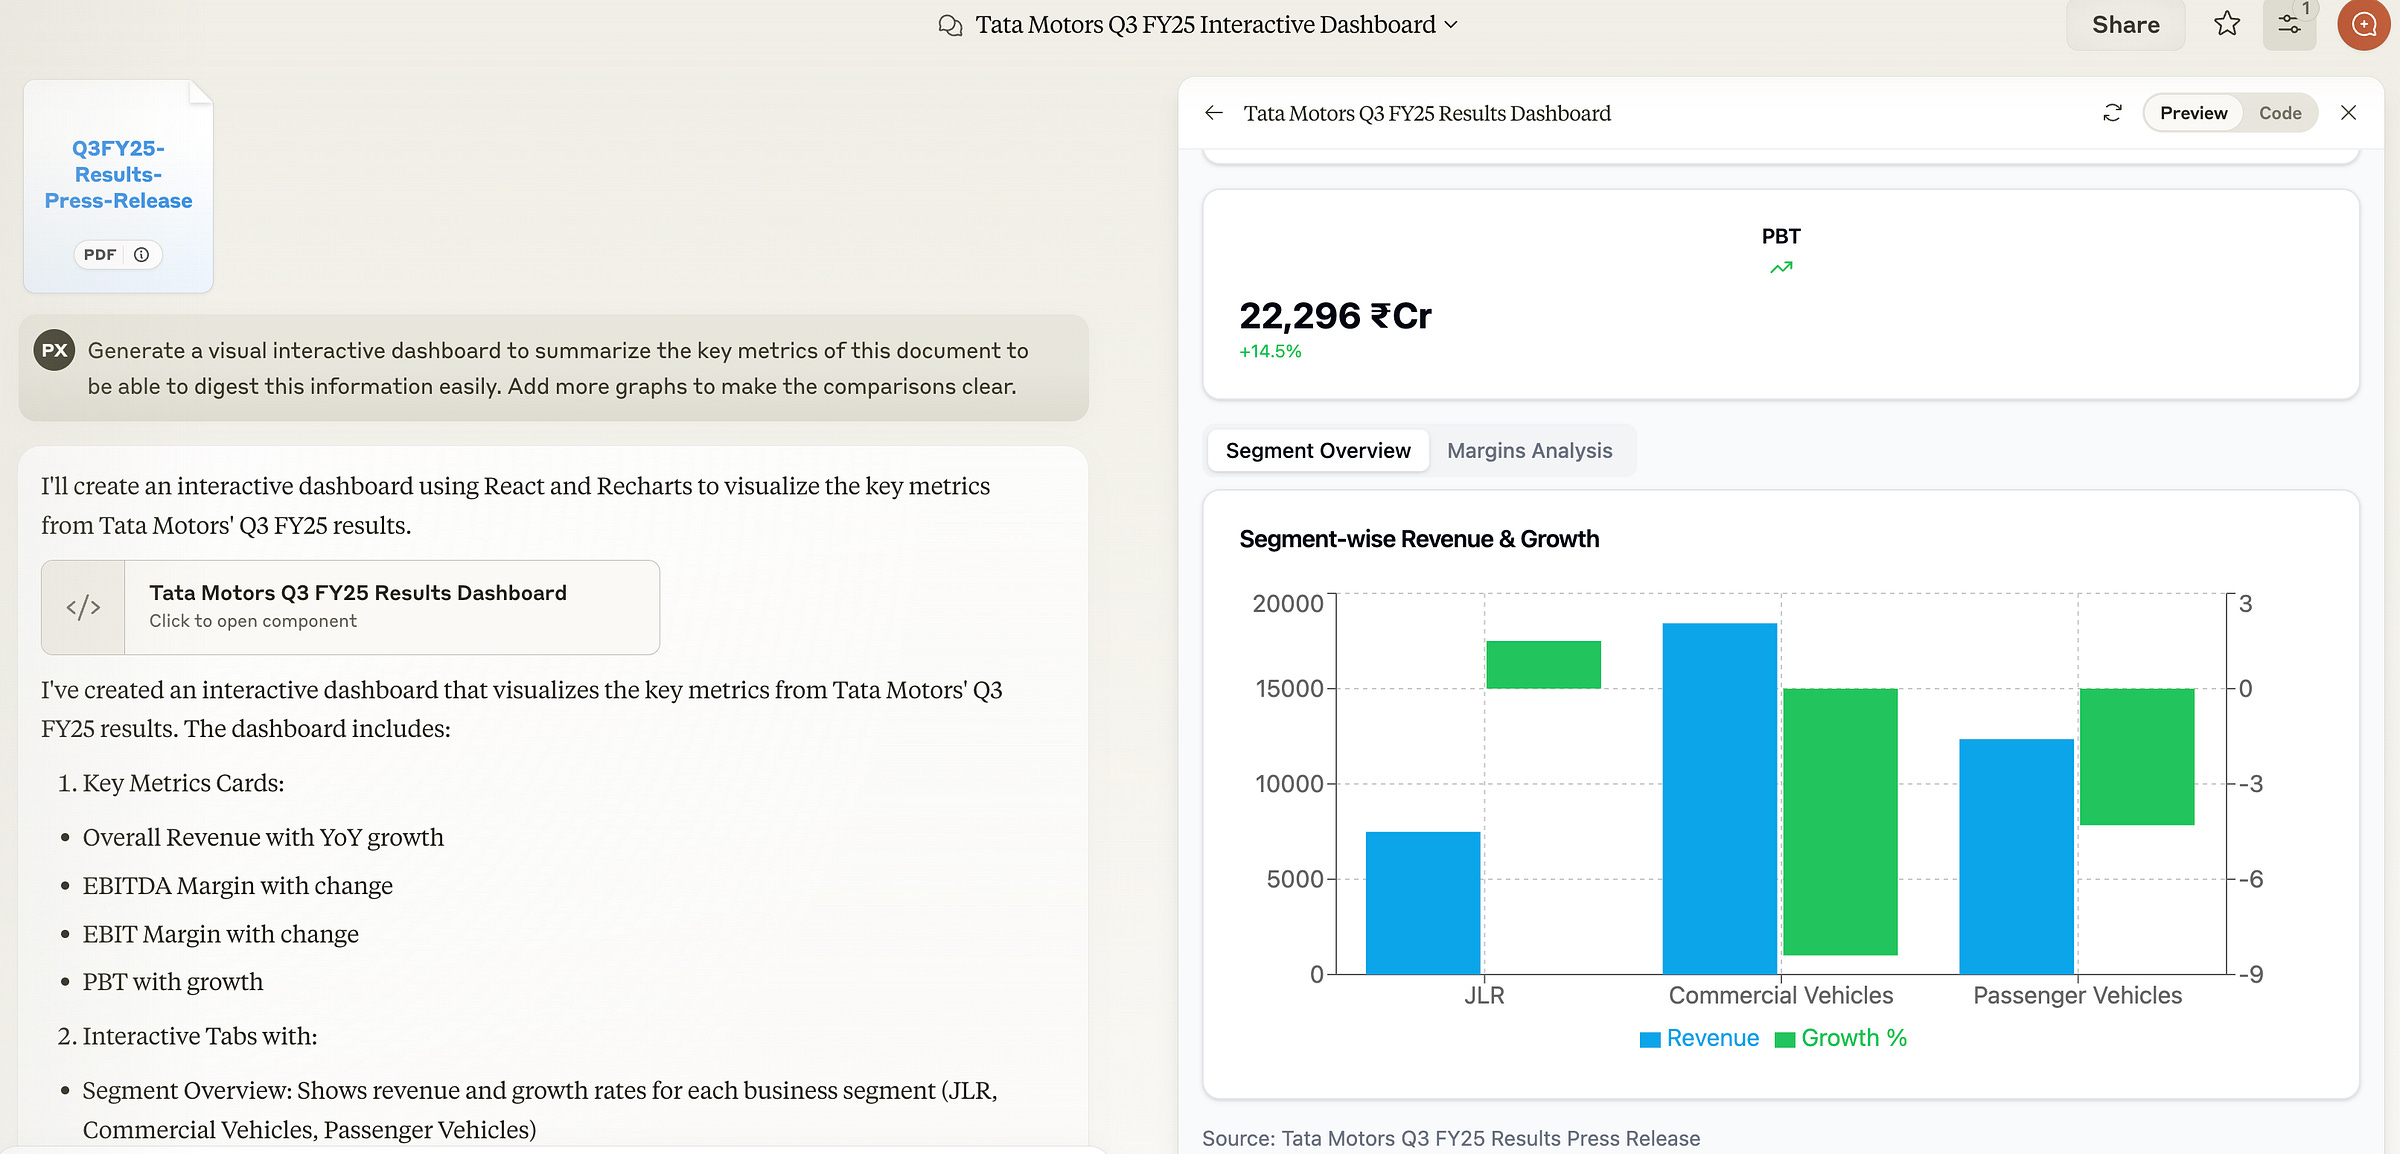Click the Commercial Vehicles blue revenue bar
The width and height of the screenshot is (2400, 1154).
(1719, 800)
